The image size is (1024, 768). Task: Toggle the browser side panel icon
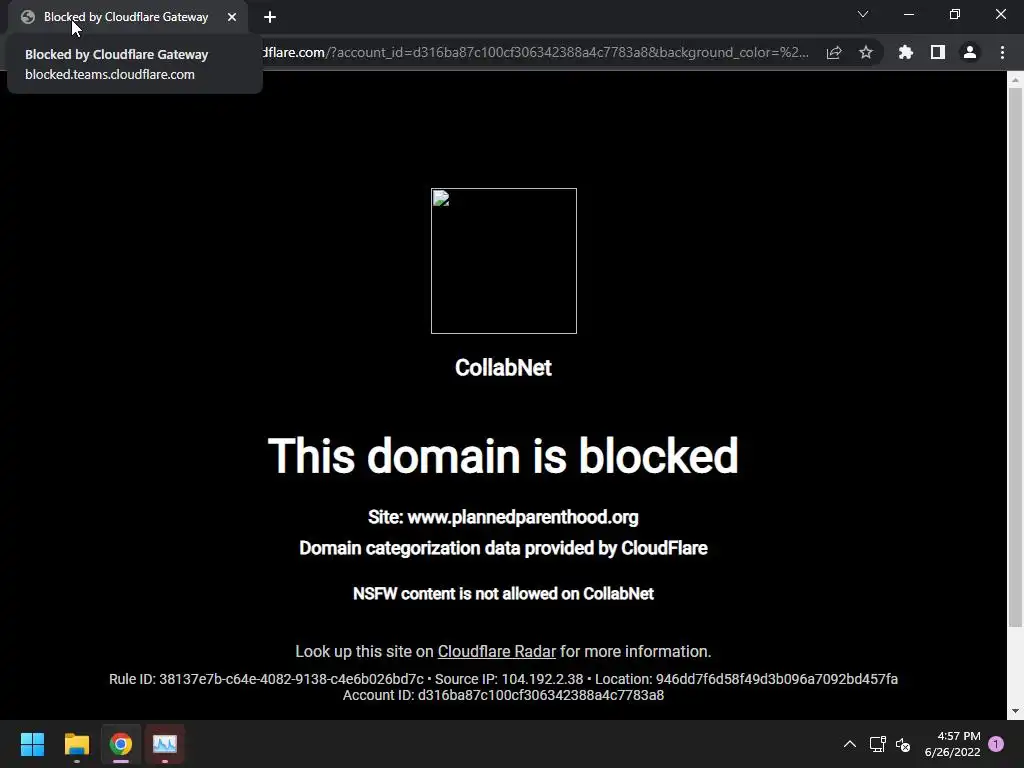click(x=938, y=52)
